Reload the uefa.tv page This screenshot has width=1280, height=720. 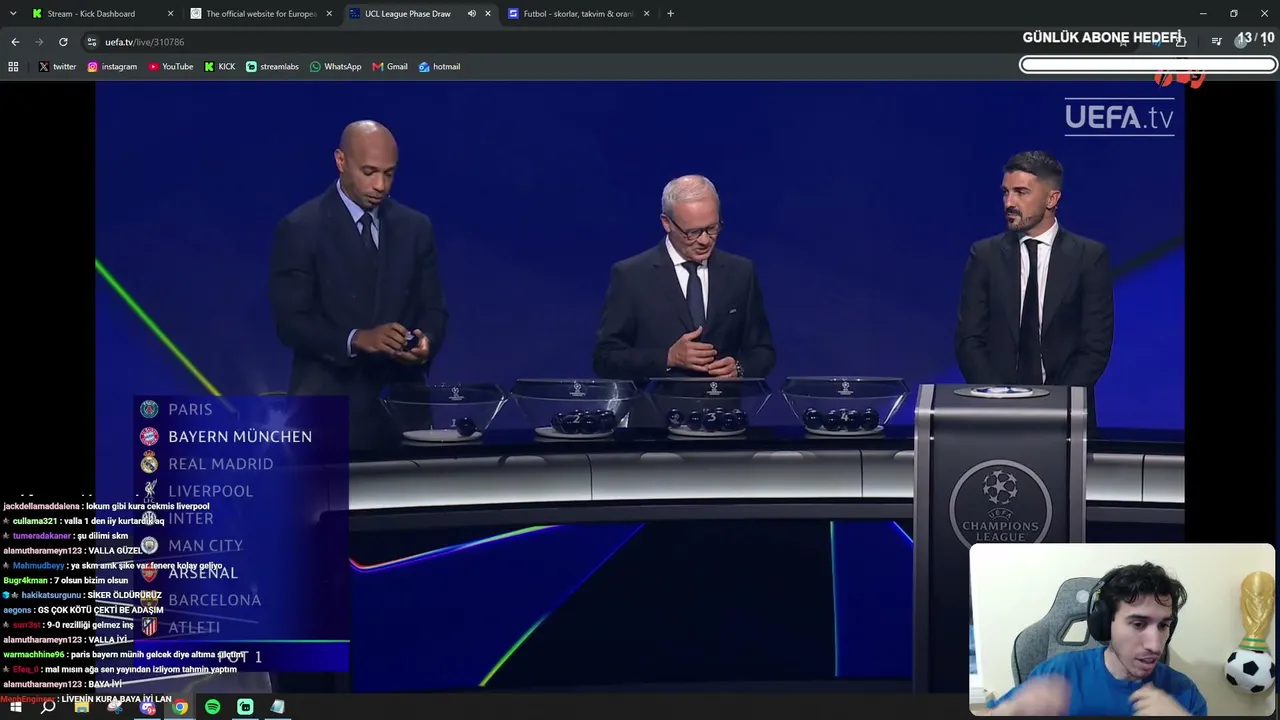[63, 42]
